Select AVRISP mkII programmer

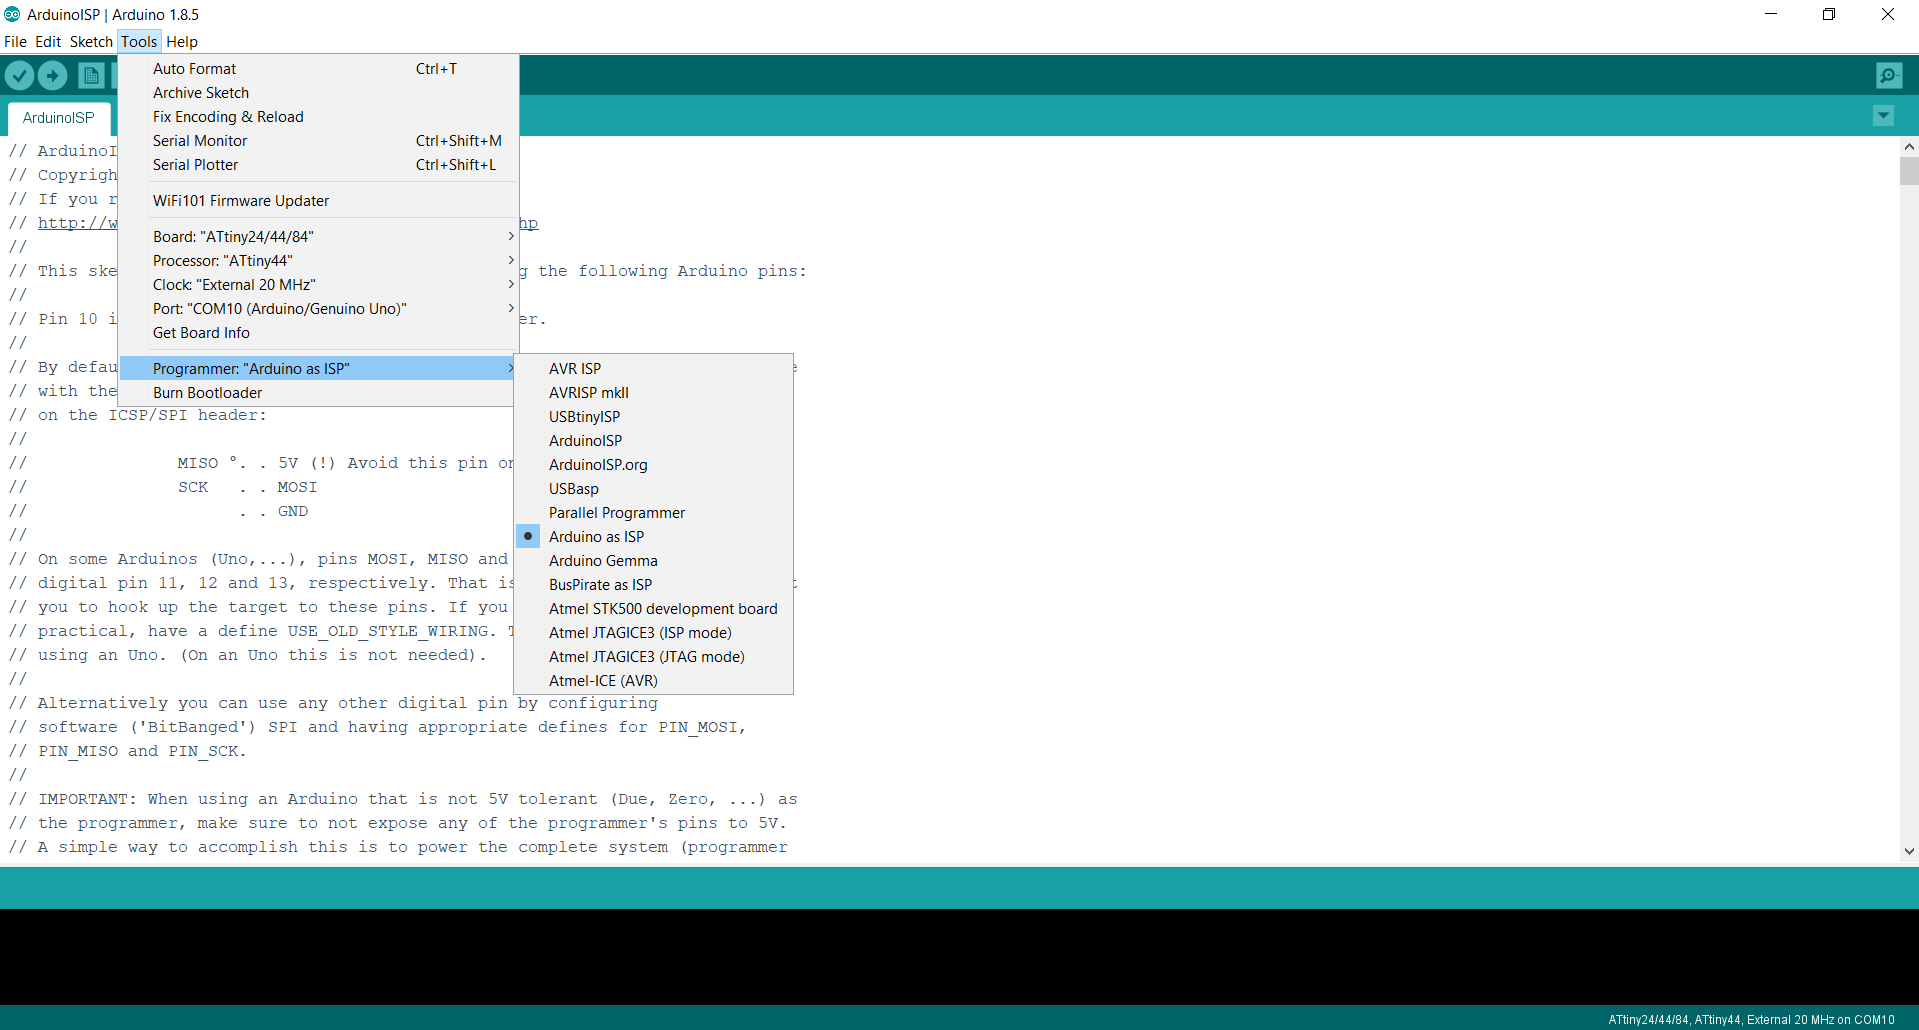point(654,393)
